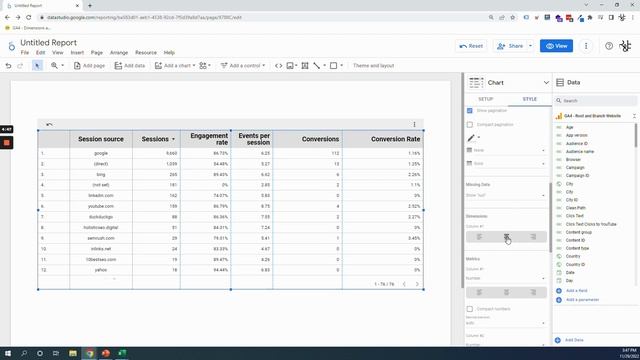The image size is (640, 360).
Task: Select the Browser field in Data panel
Action: tap(573, 160)
